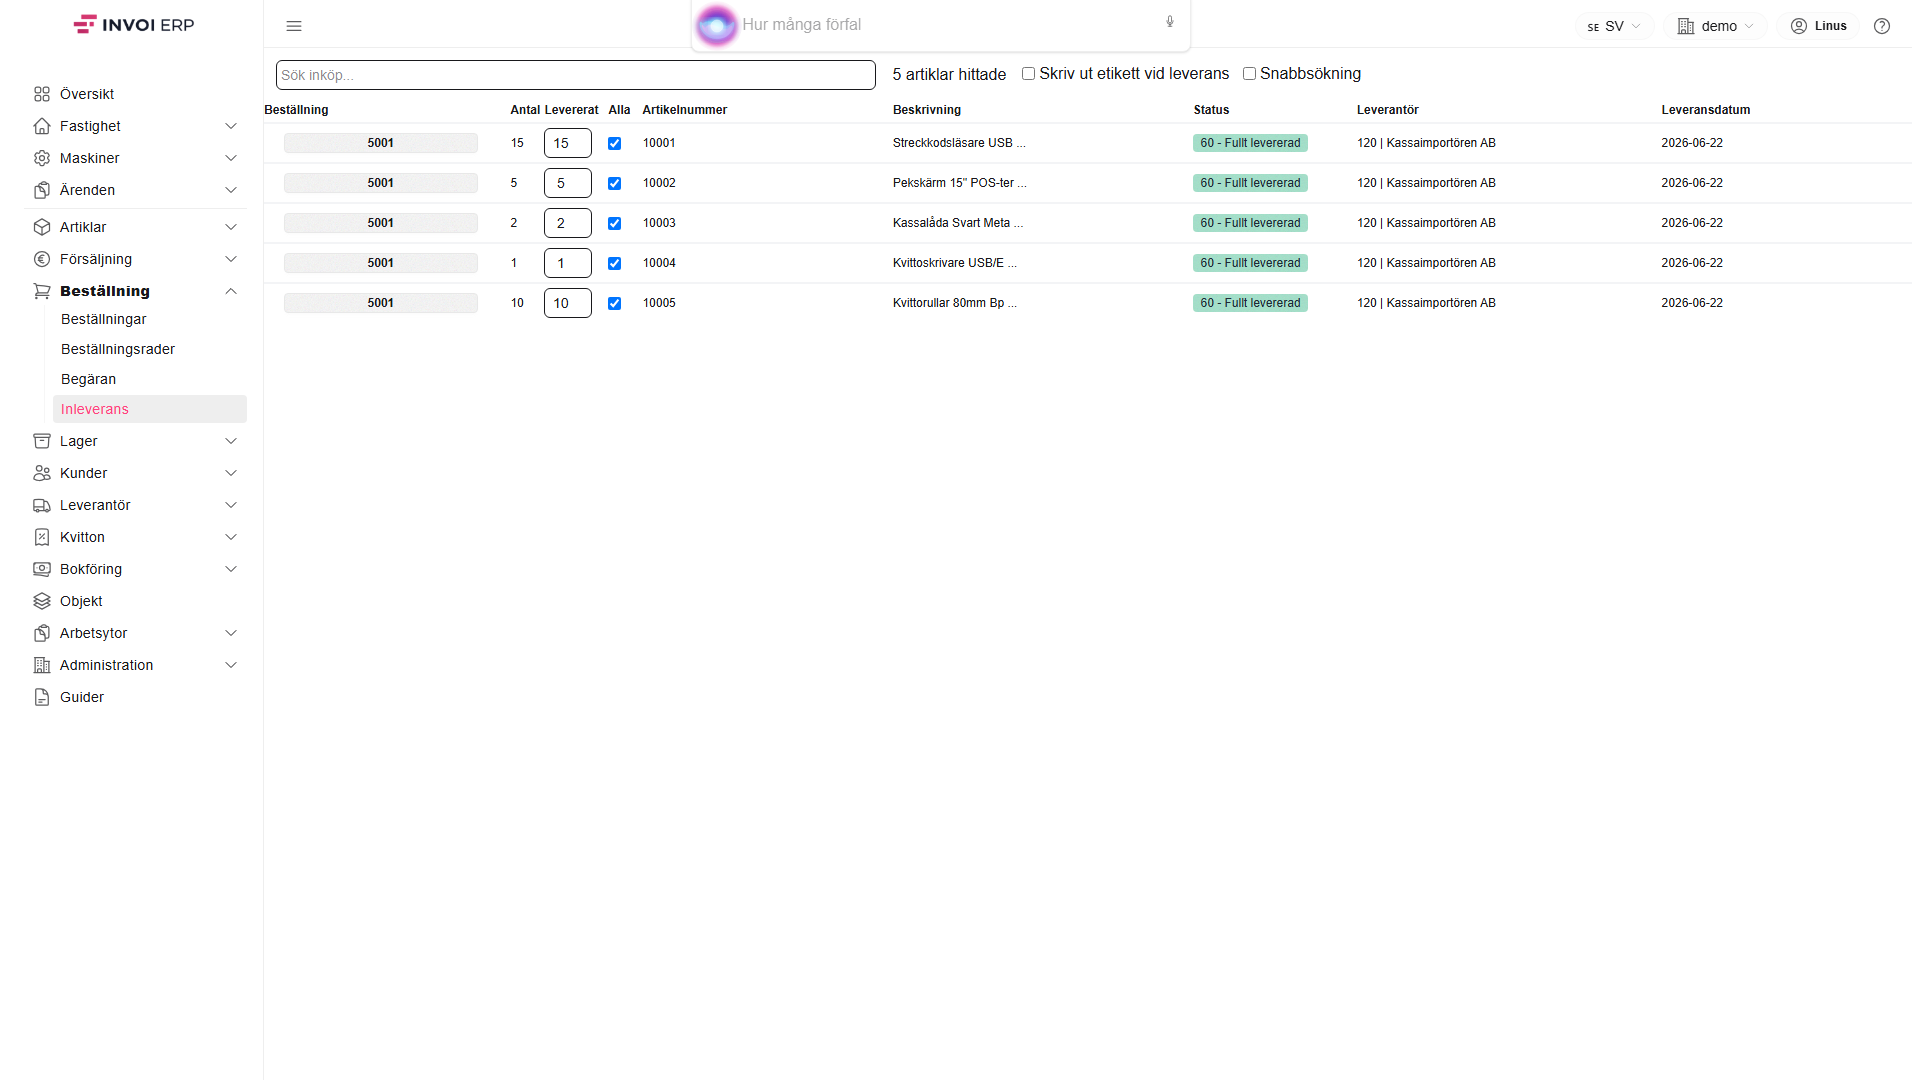
Task: Click order 5001 button for article 10001
Action: [x=381, y=143]
